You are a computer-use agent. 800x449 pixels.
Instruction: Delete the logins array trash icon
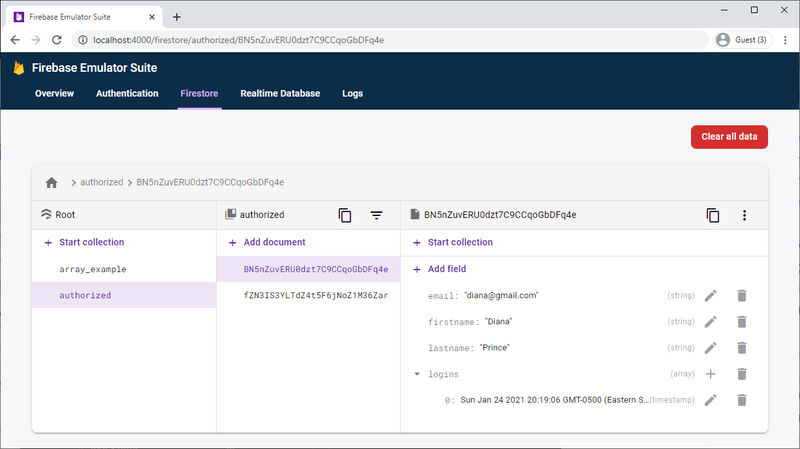[x=742, y=374]
